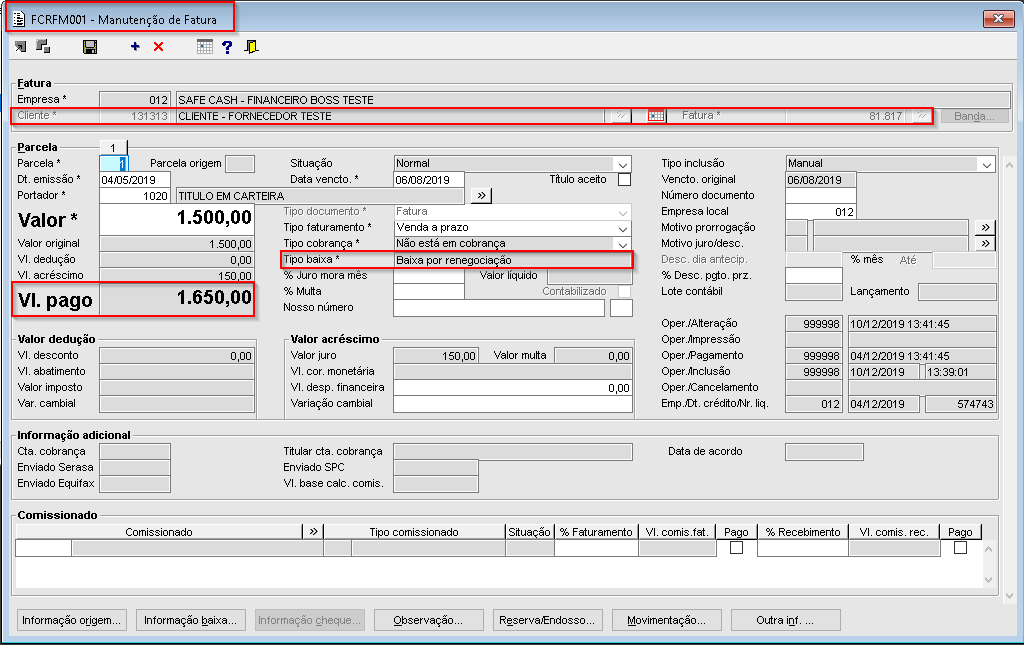The width and height of the screenshot is (1024, 645).
Task: Open the Observação... dialog
Action: 428,620
